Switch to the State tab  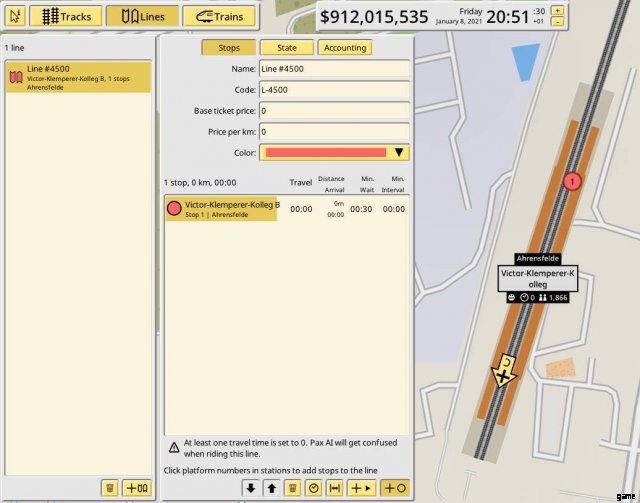[x=285, y=47]
